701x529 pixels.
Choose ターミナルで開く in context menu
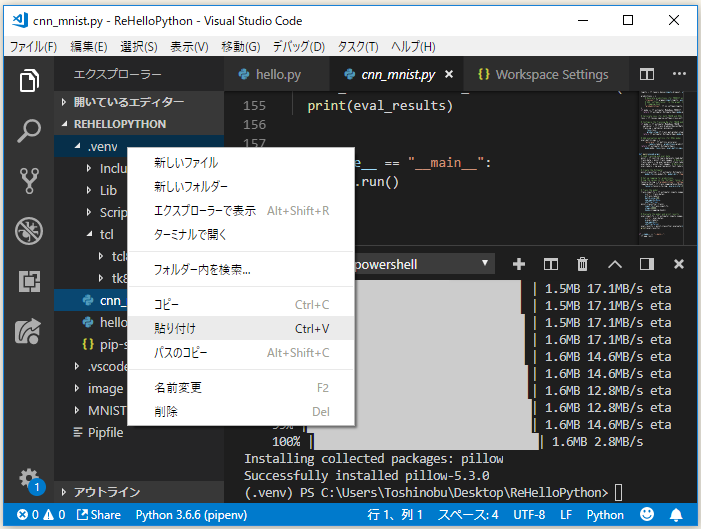241,234
